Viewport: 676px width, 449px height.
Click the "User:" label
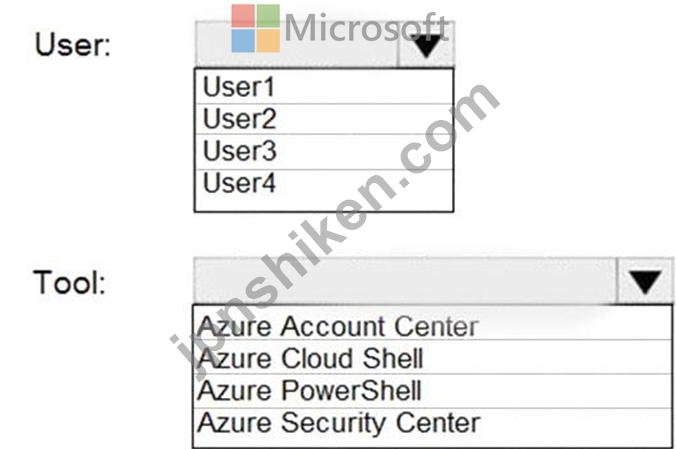pyautogui.click(x=73, y=46)
